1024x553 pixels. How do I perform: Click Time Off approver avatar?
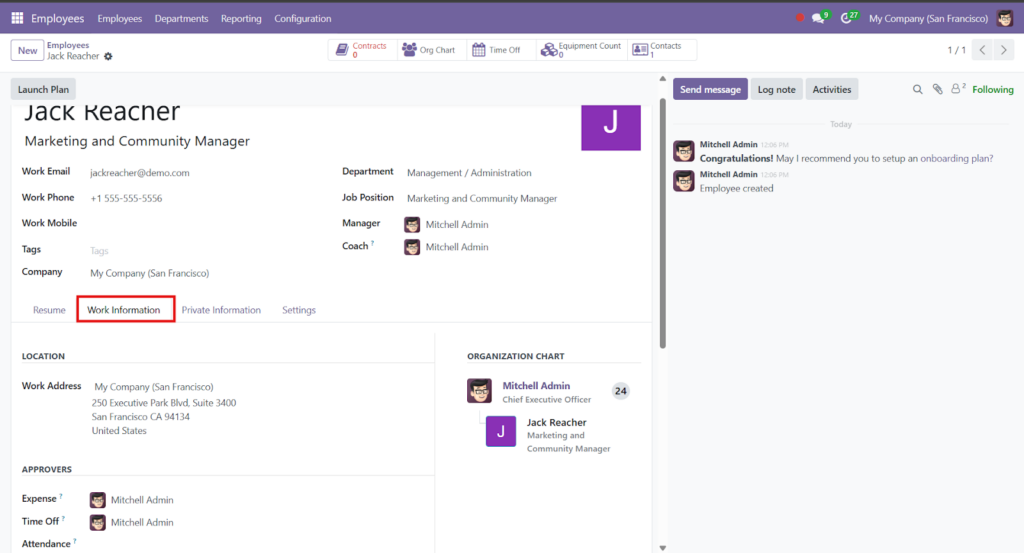[97, 522]
